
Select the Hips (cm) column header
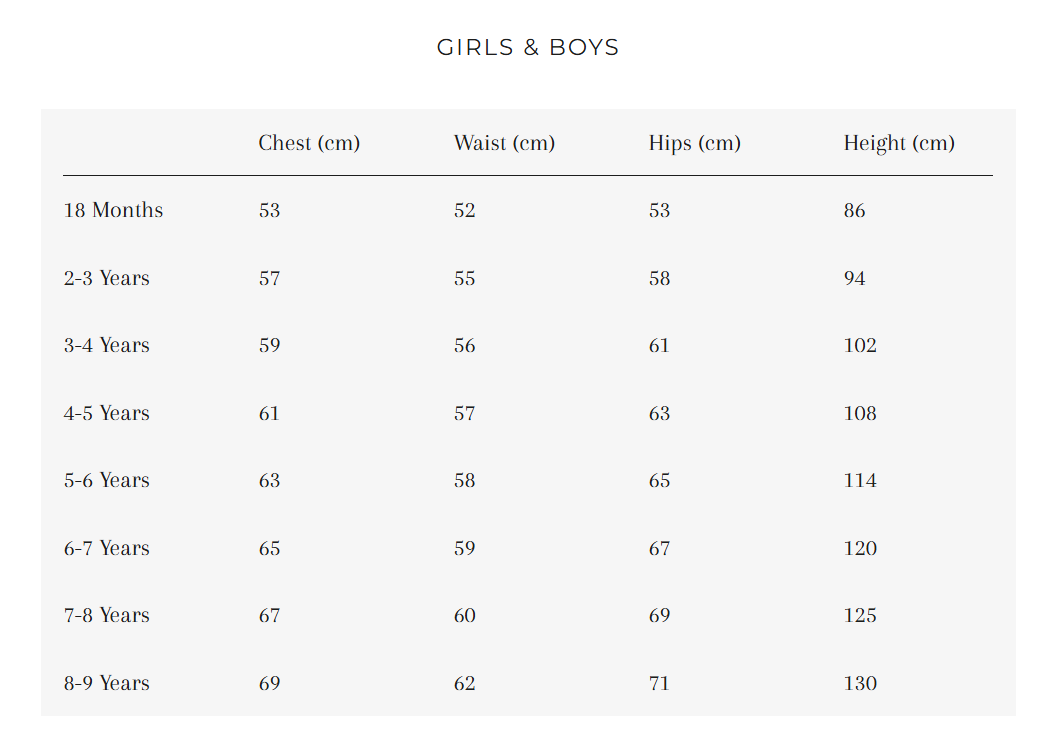tap(694, 143)
